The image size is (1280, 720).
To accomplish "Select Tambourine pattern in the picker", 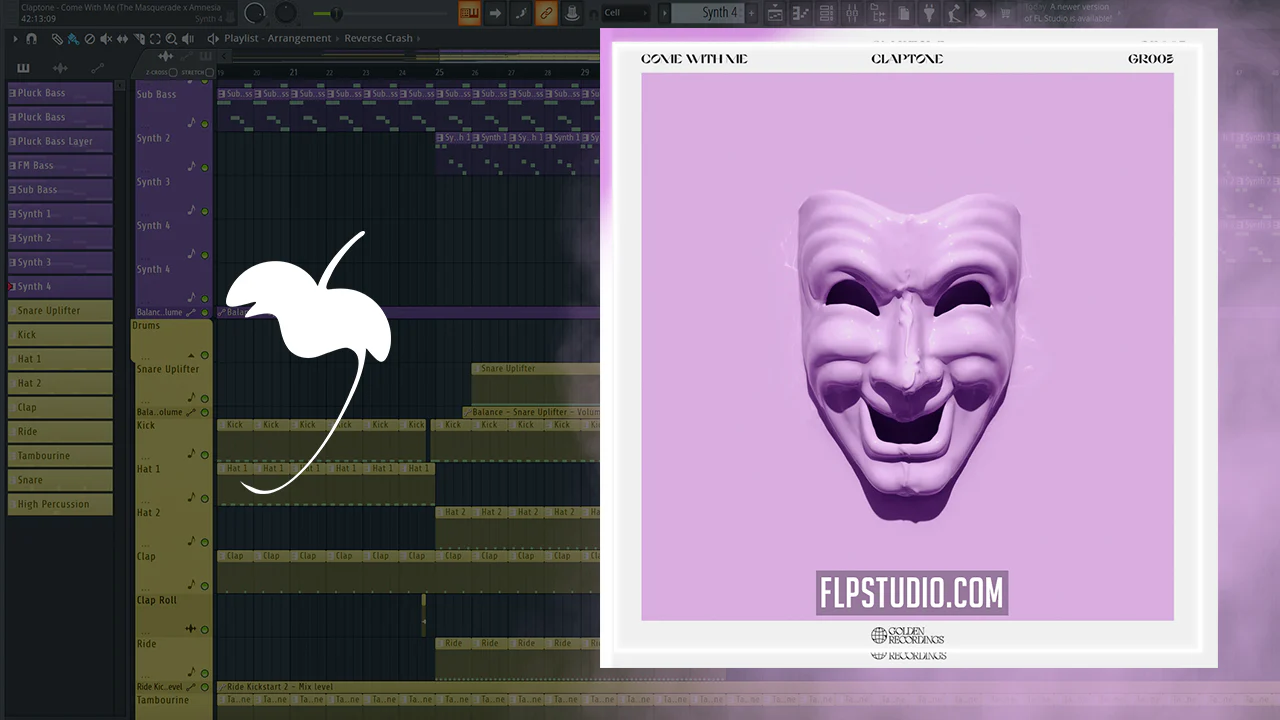I will [x=60, y=456].
